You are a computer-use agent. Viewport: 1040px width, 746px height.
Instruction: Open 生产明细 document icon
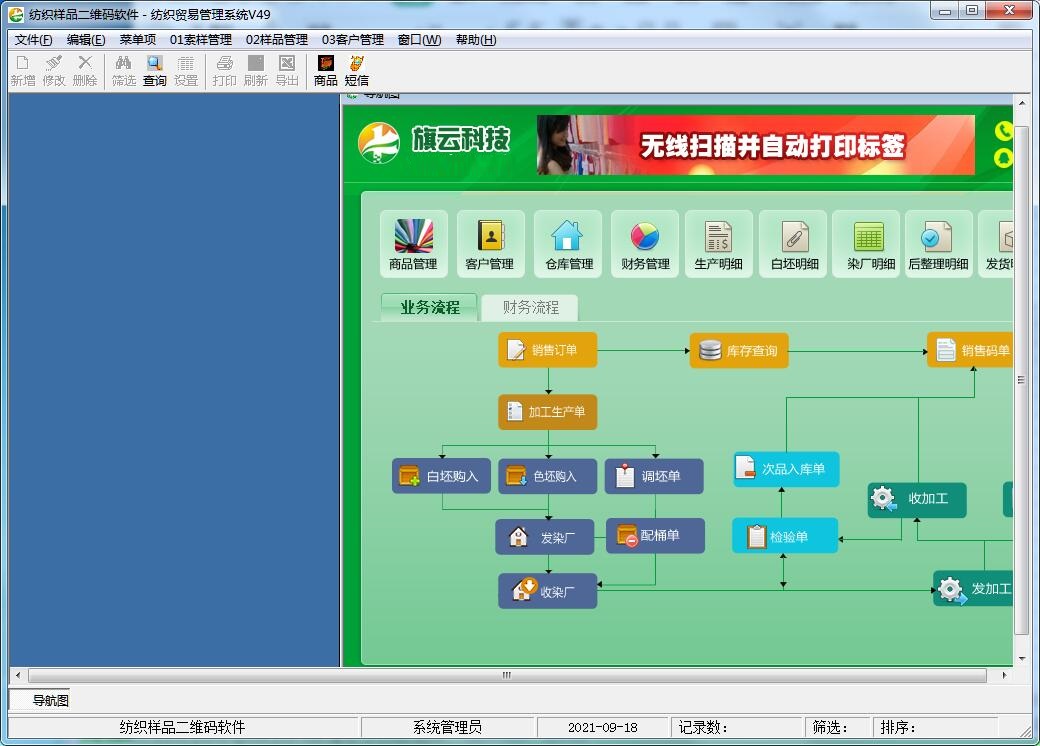click(x=718, y=244)
